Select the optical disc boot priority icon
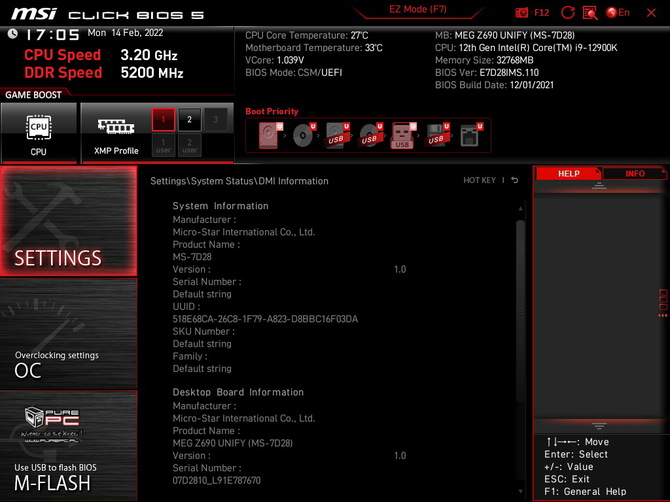Viewport: 670px width, 502px height. click(x=304, y=135)
